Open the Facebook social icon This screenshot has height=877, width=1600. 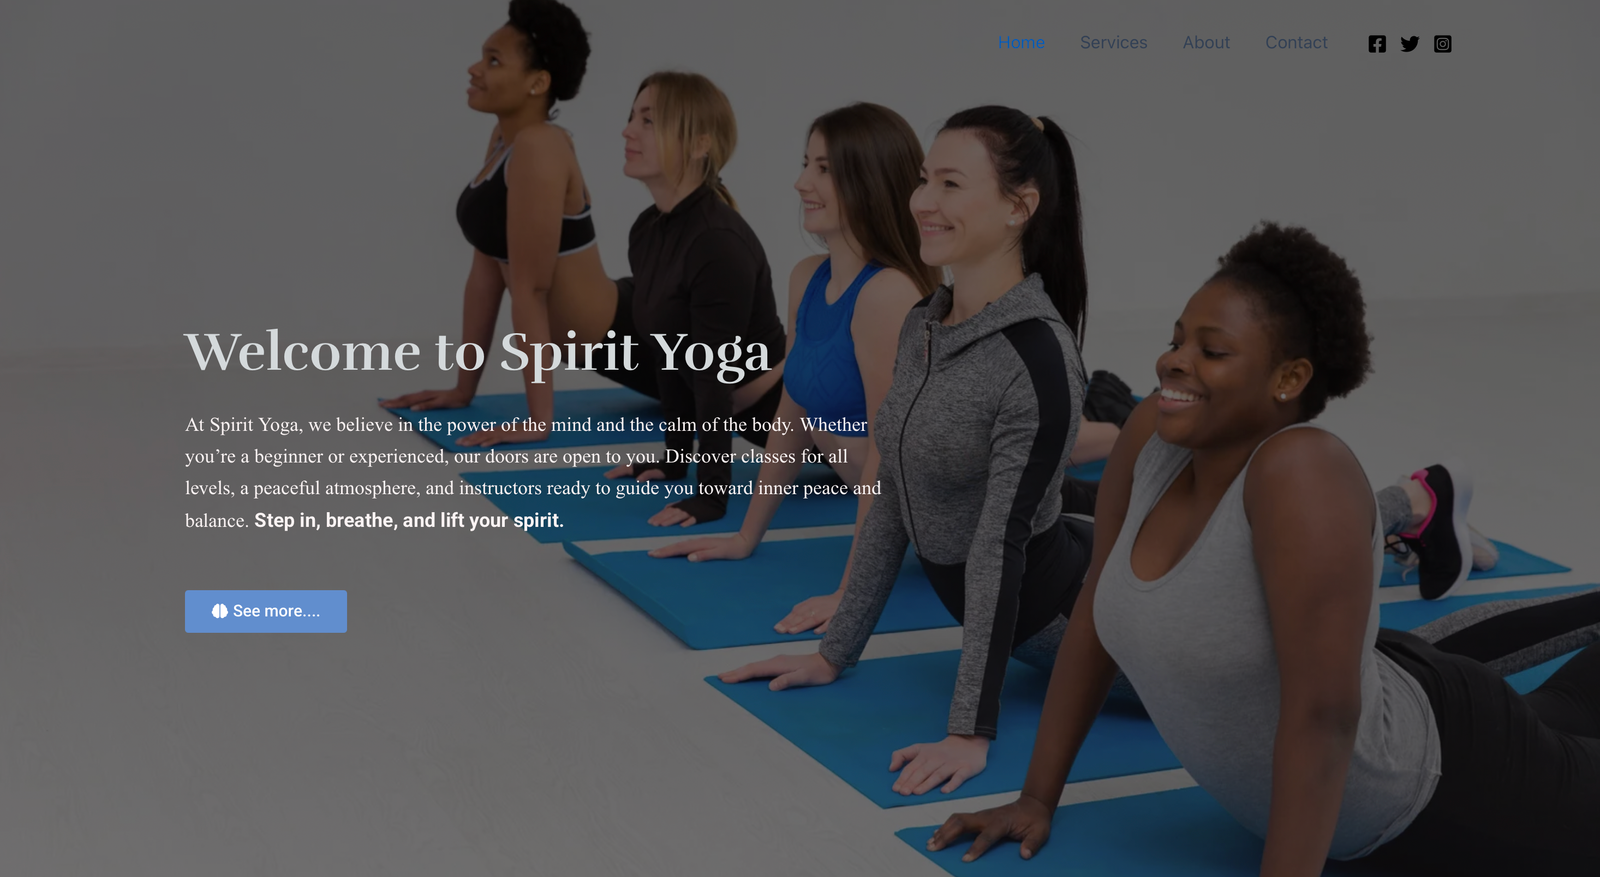[1377, 44]
